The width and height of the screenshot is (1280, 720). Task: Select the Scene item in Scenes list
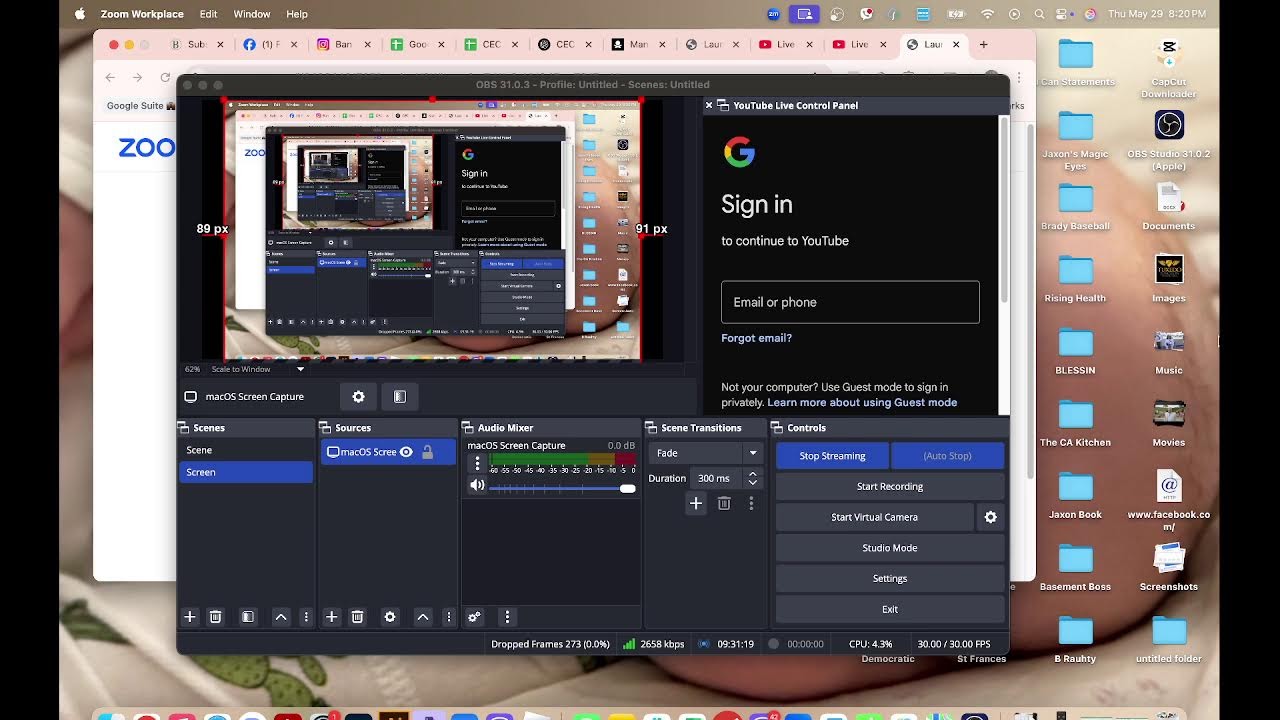246,450
